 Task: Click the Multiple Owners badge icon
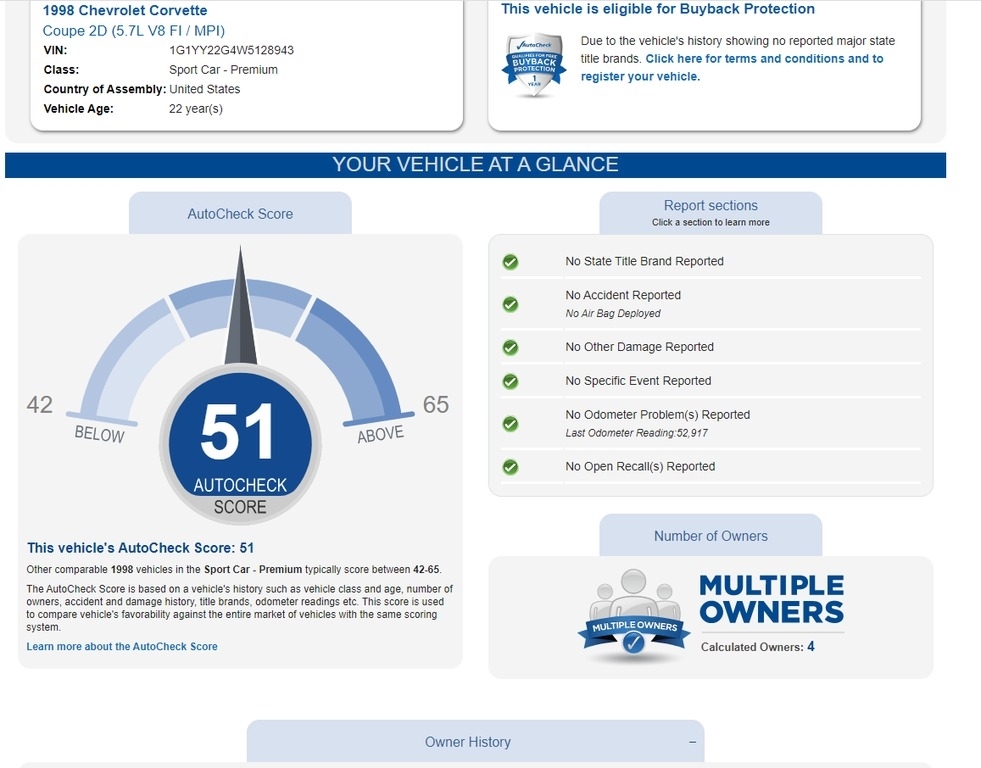point(633,619)
